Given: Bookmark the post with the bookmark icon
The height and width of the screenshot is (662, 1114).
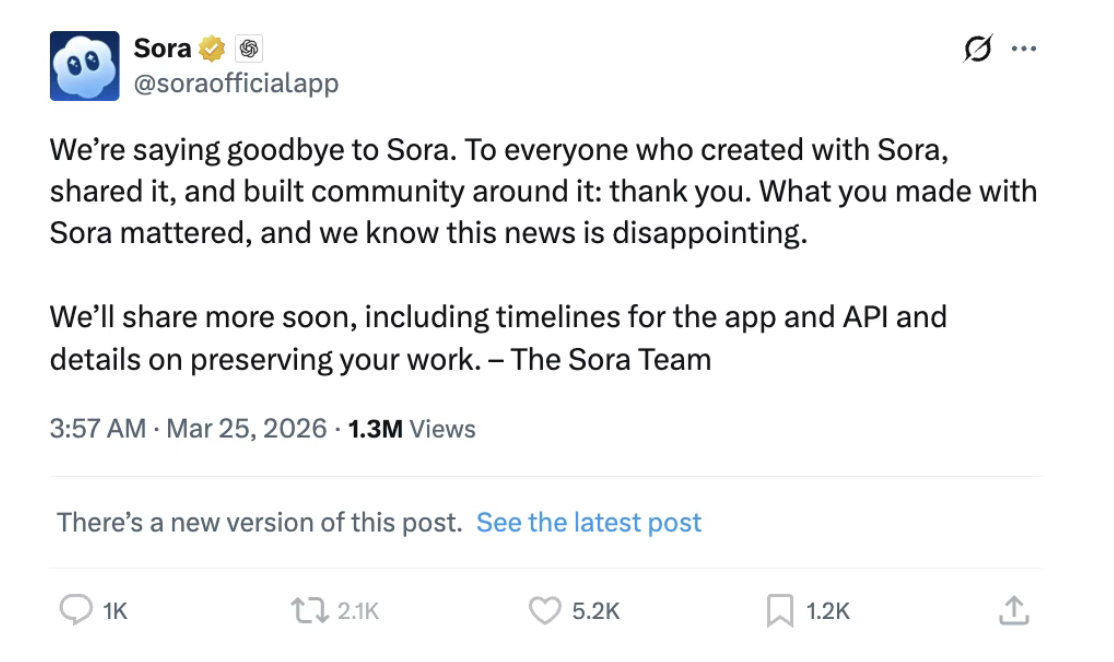Looking at the screenshot, I should [780, 610].
